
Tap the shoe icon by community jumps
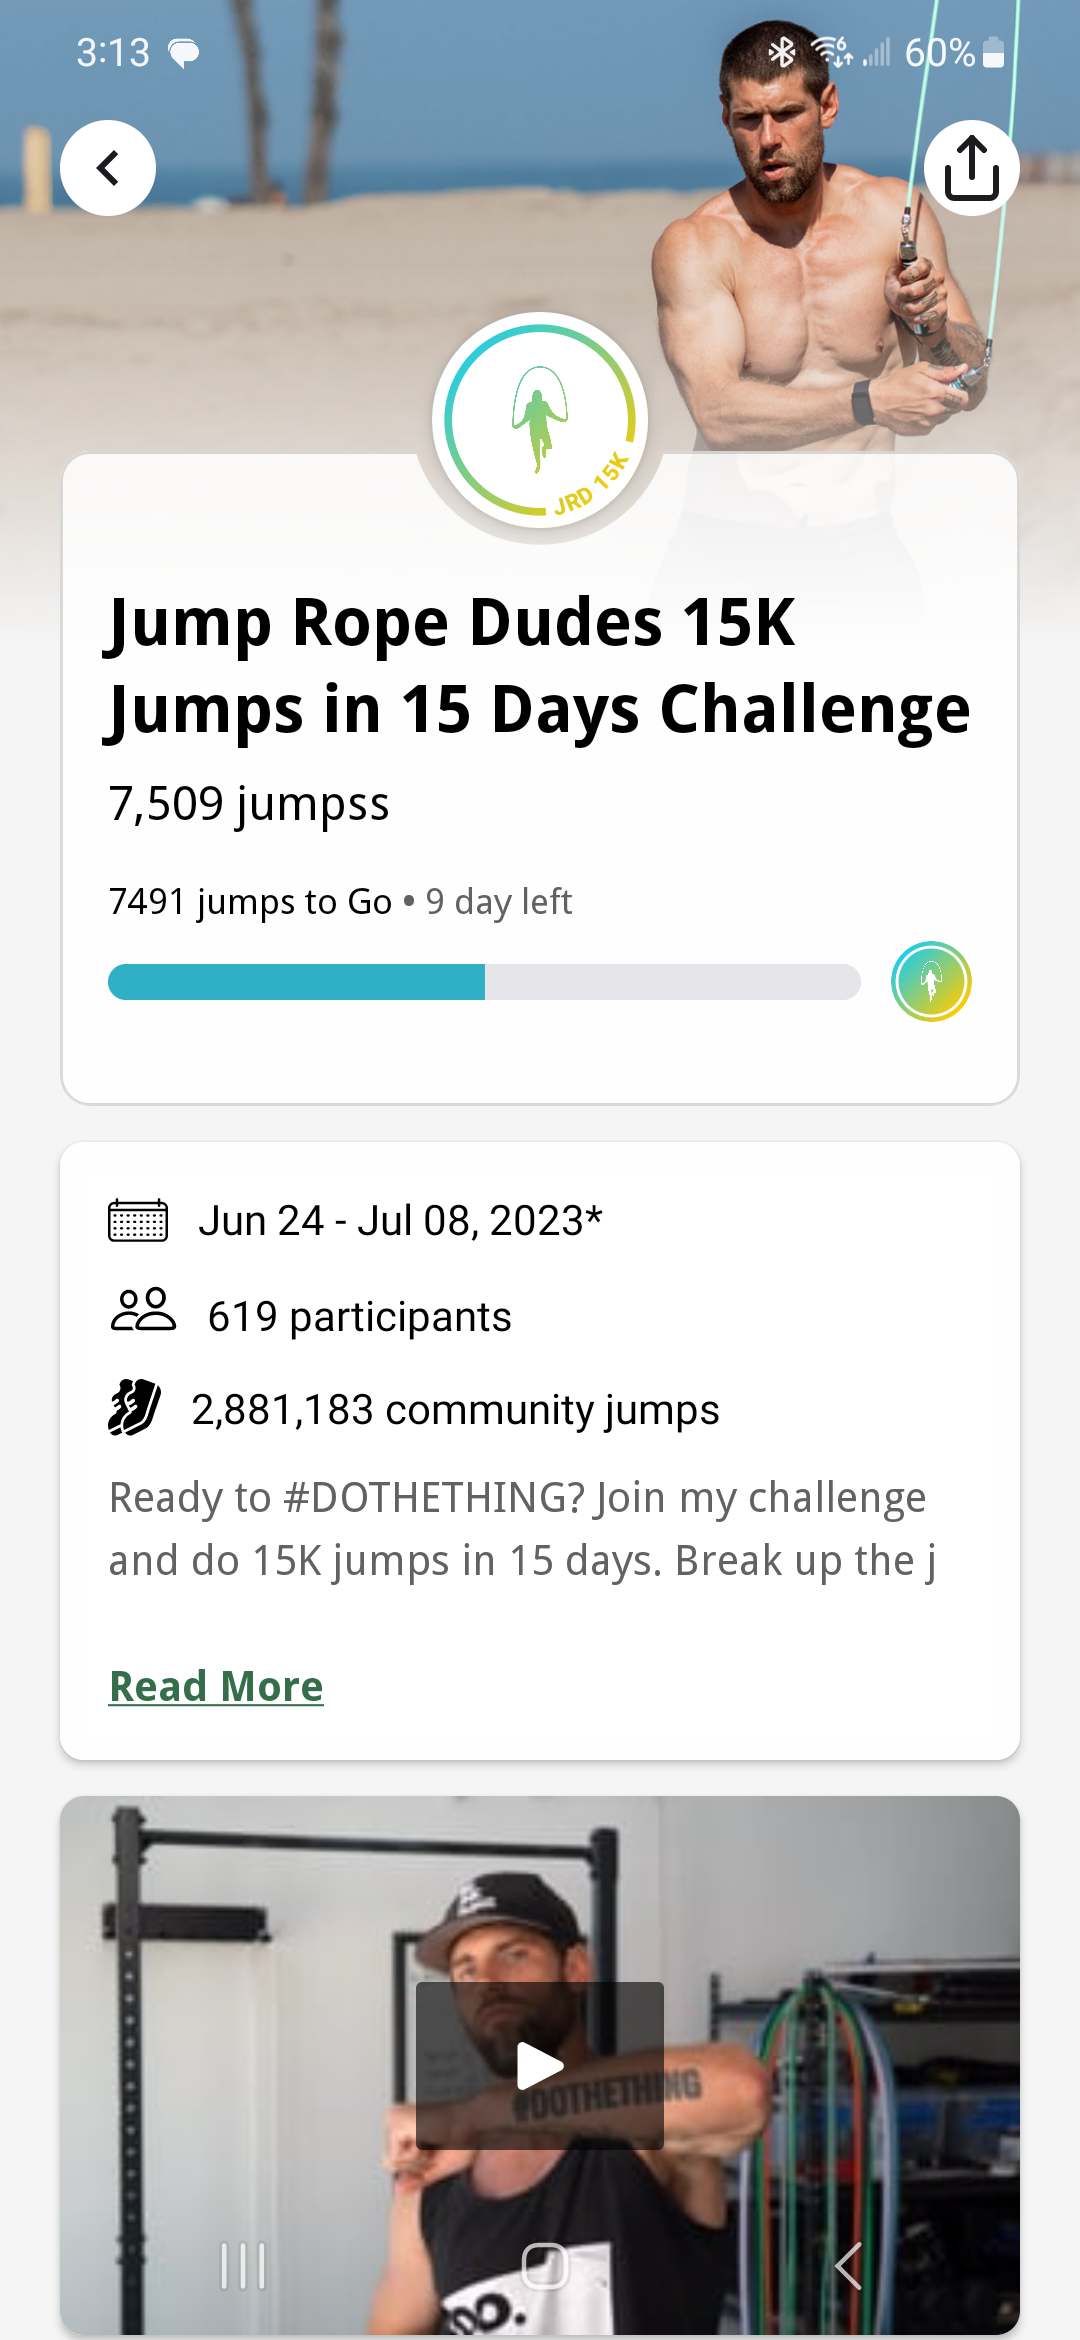[x=135, y=1408]
